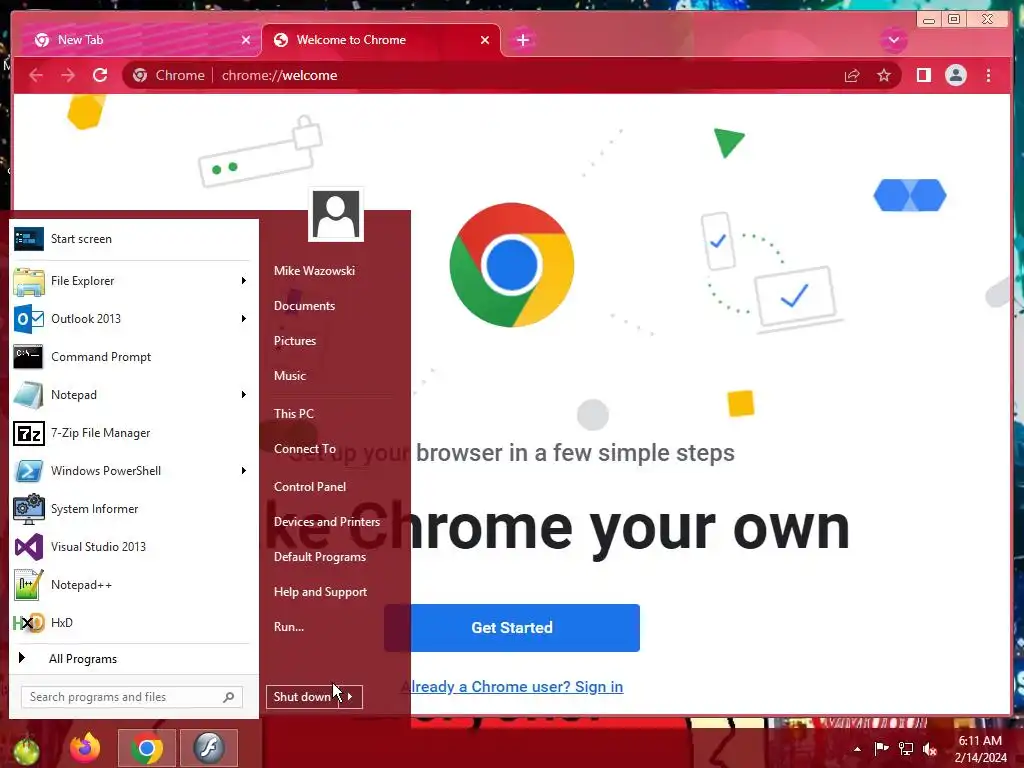This screenshot has height=768, width=1024.
Task: Click the Shut down button
Action: pos(303,697)
